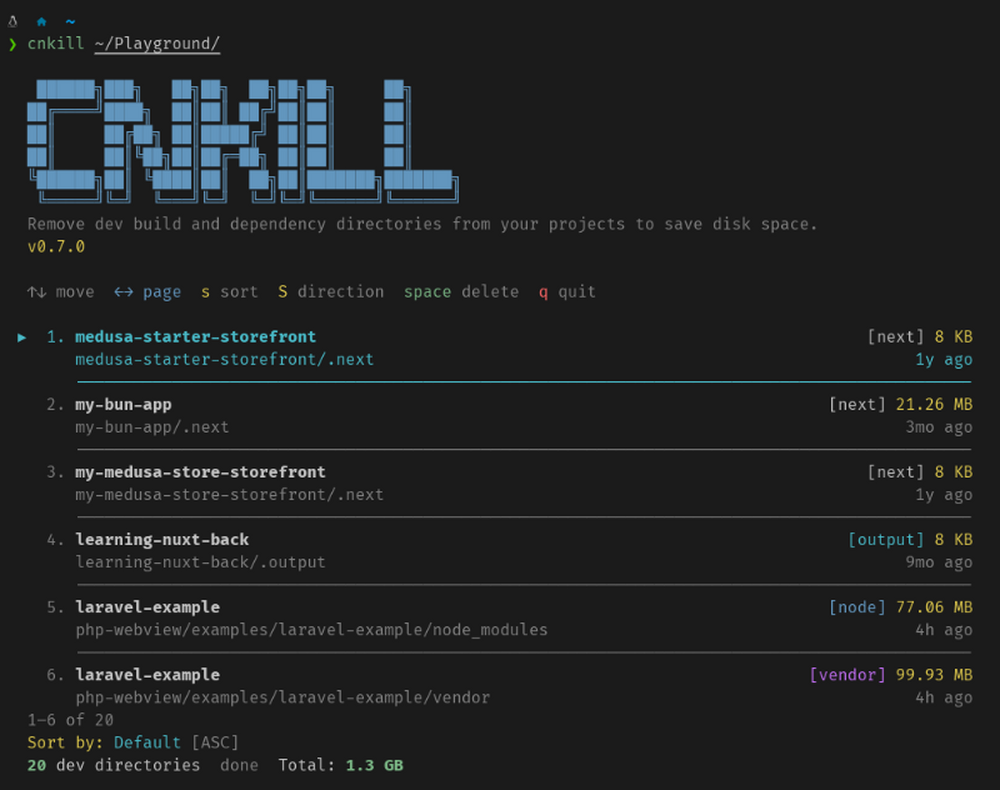The height and width of the screenshot is (790, 1000).
Task: Click the 'space delete' key hint
Action: point(461,292)
